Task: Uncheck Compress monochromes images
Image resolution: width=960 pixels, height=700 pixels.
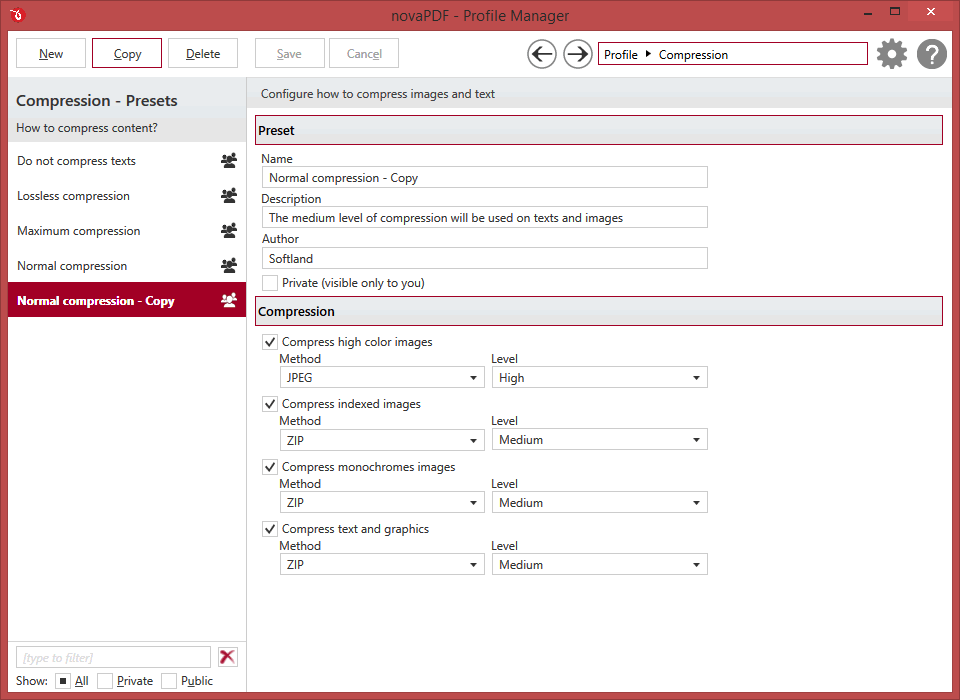Action: 269,467
